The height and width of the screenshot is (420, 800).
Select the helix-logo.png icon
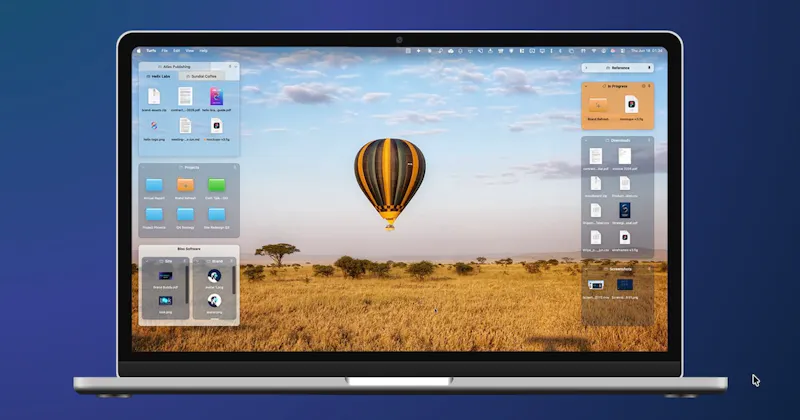pyautogui.click(x=154, y=126)
